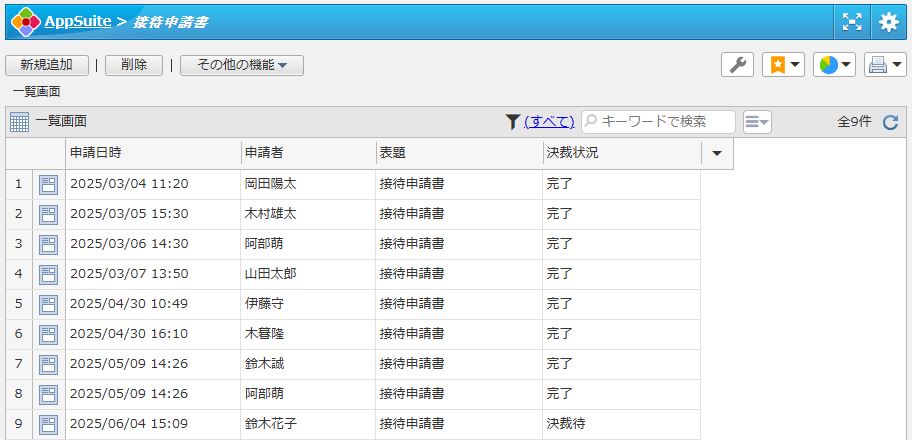Click the 新規追加 button
Image resolution: width=912 pixels, height=440 pixels.
pos(47,65)
